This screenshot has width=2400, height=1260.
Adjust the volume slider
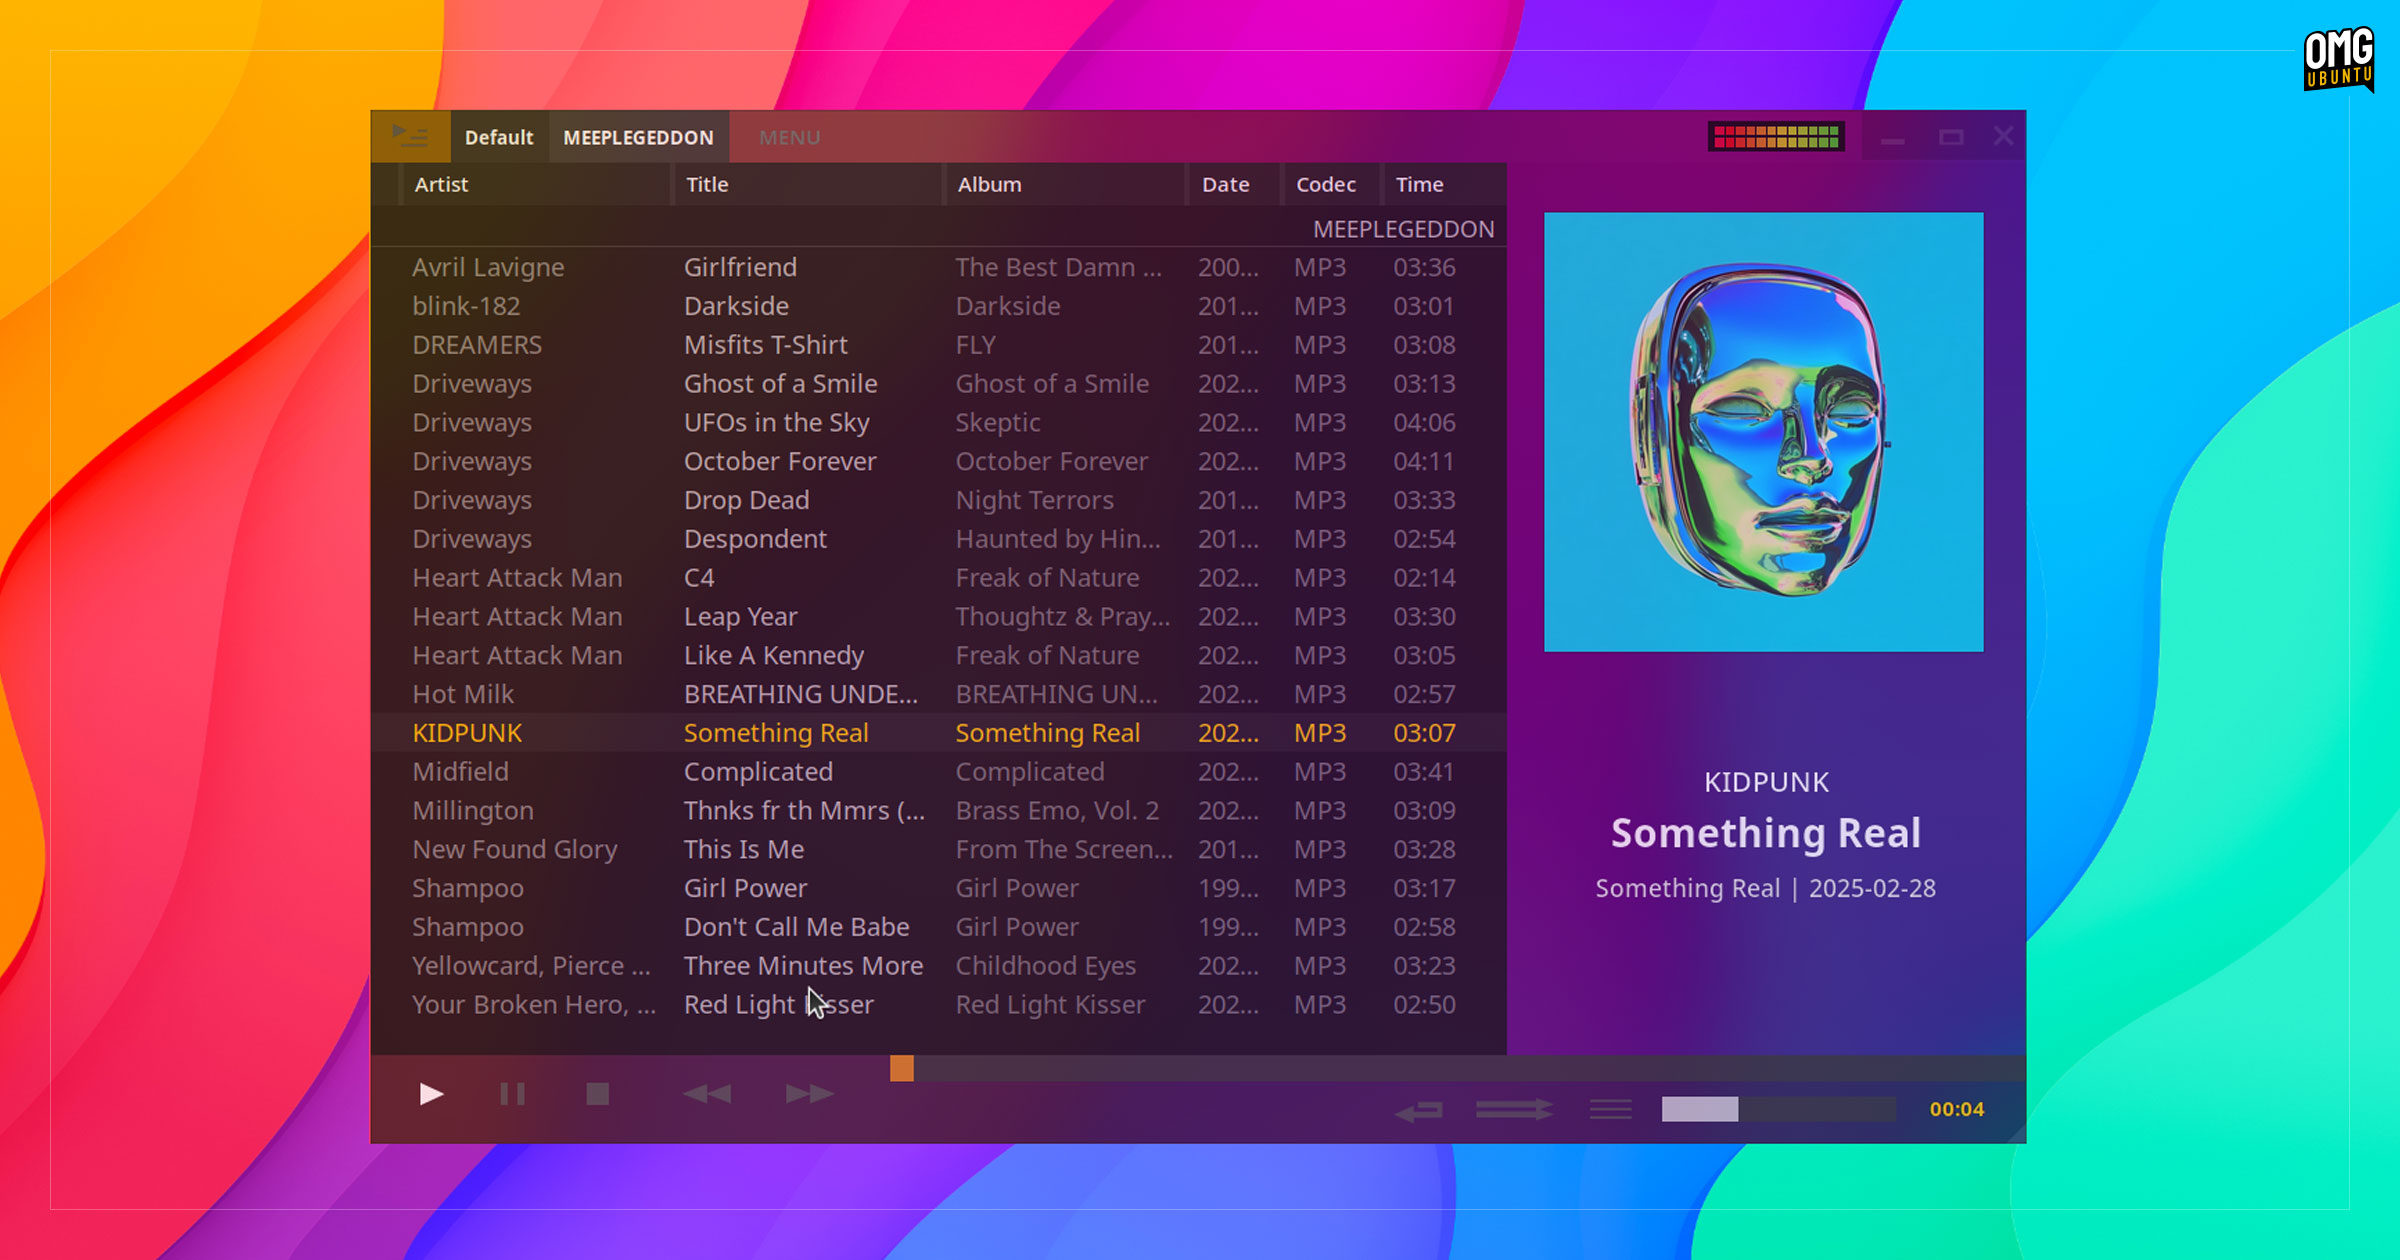coord(1778,1108)
